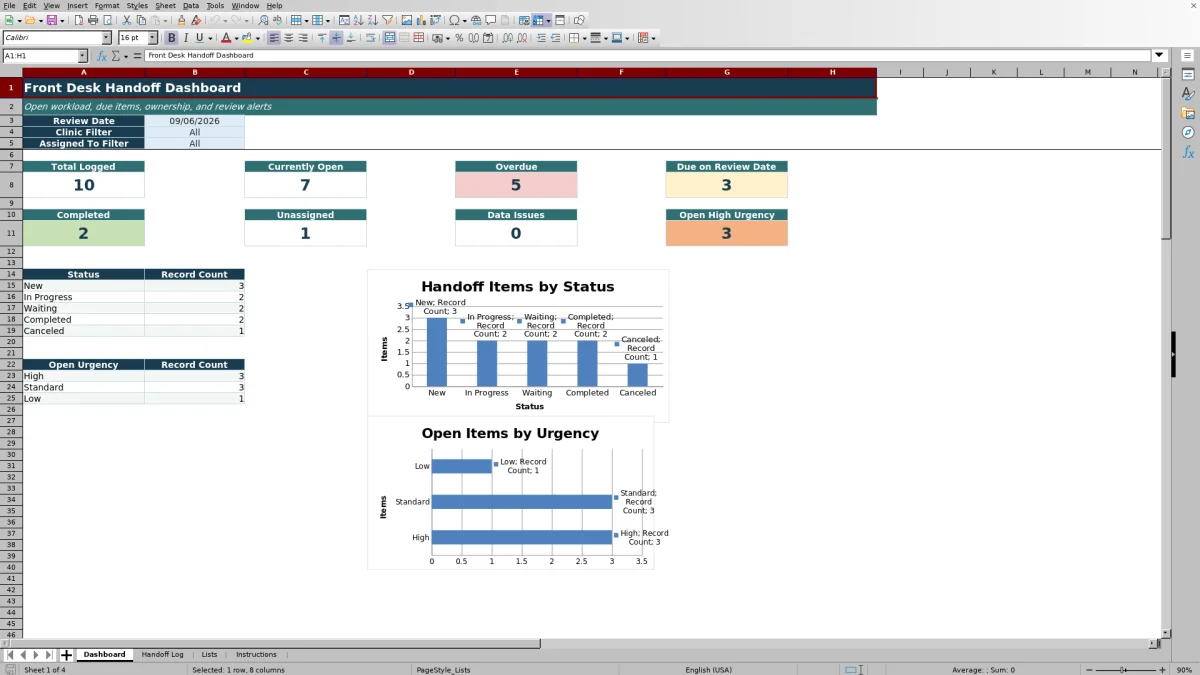Open the Sidebar Navigator compass icon

point(1188,132)
